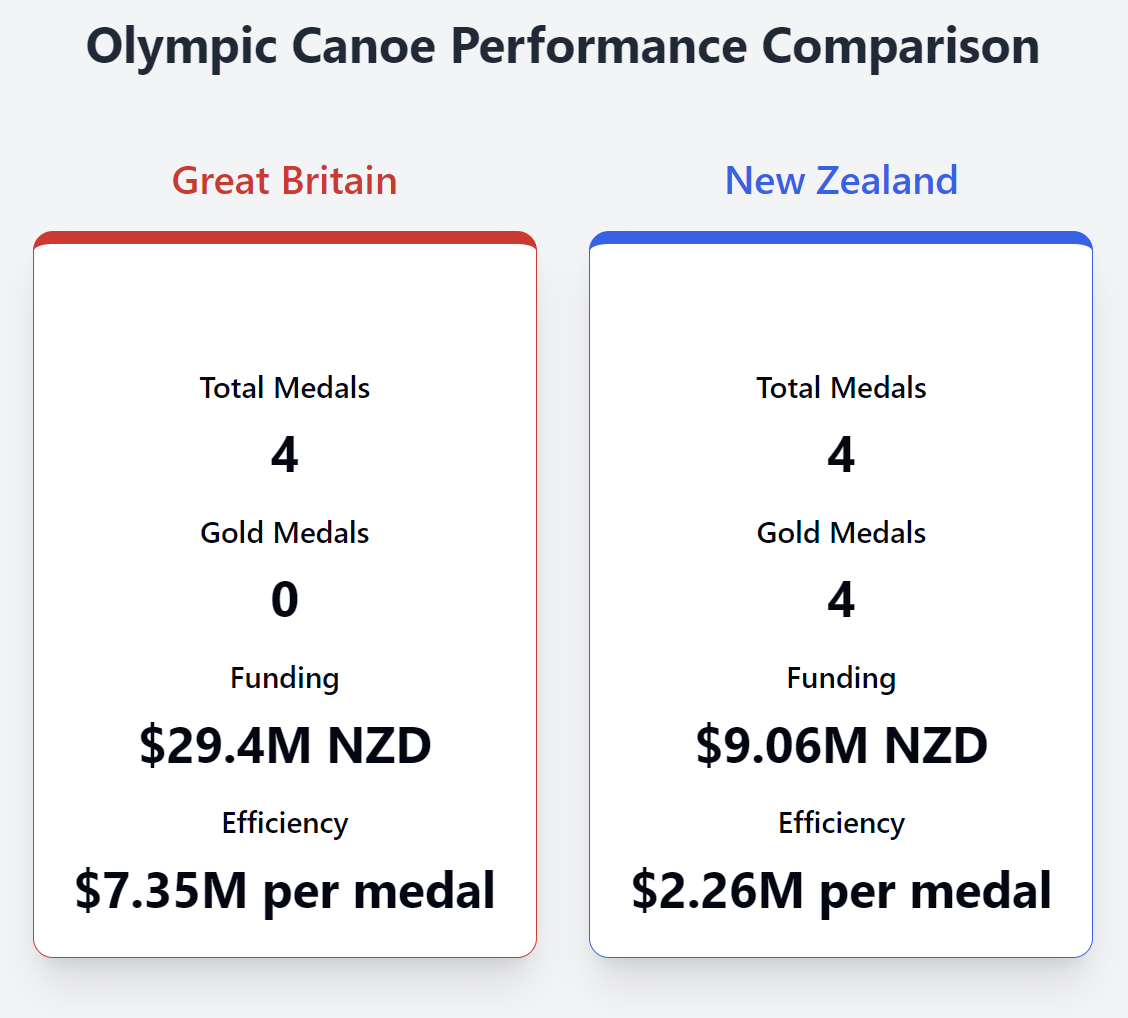Click the blue bar atop New Zealand card
Screen dimensions: 1128x1018
[x=841, y=238]
